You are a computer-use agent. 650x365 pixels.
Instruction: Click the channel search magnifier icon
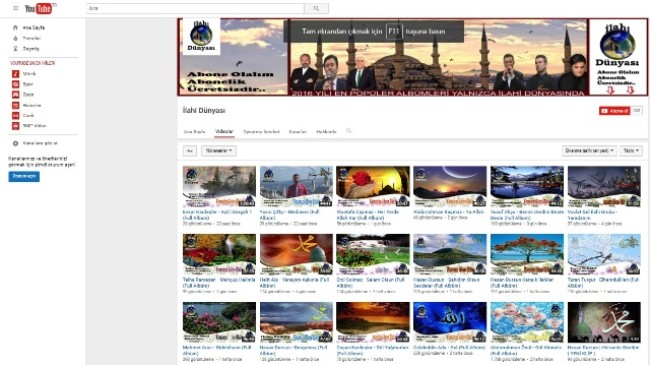tap(349, 131)
